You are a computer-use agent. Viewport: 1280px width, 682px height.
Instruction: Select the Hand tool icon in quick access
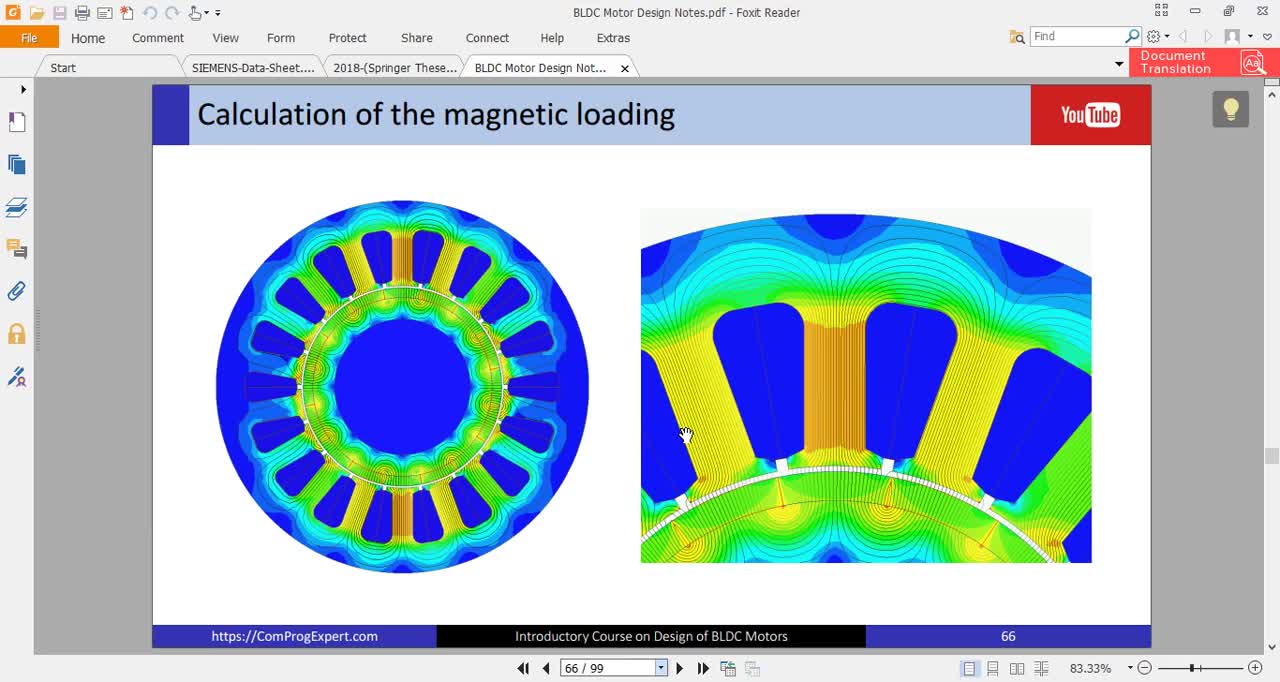pos(195,13)
